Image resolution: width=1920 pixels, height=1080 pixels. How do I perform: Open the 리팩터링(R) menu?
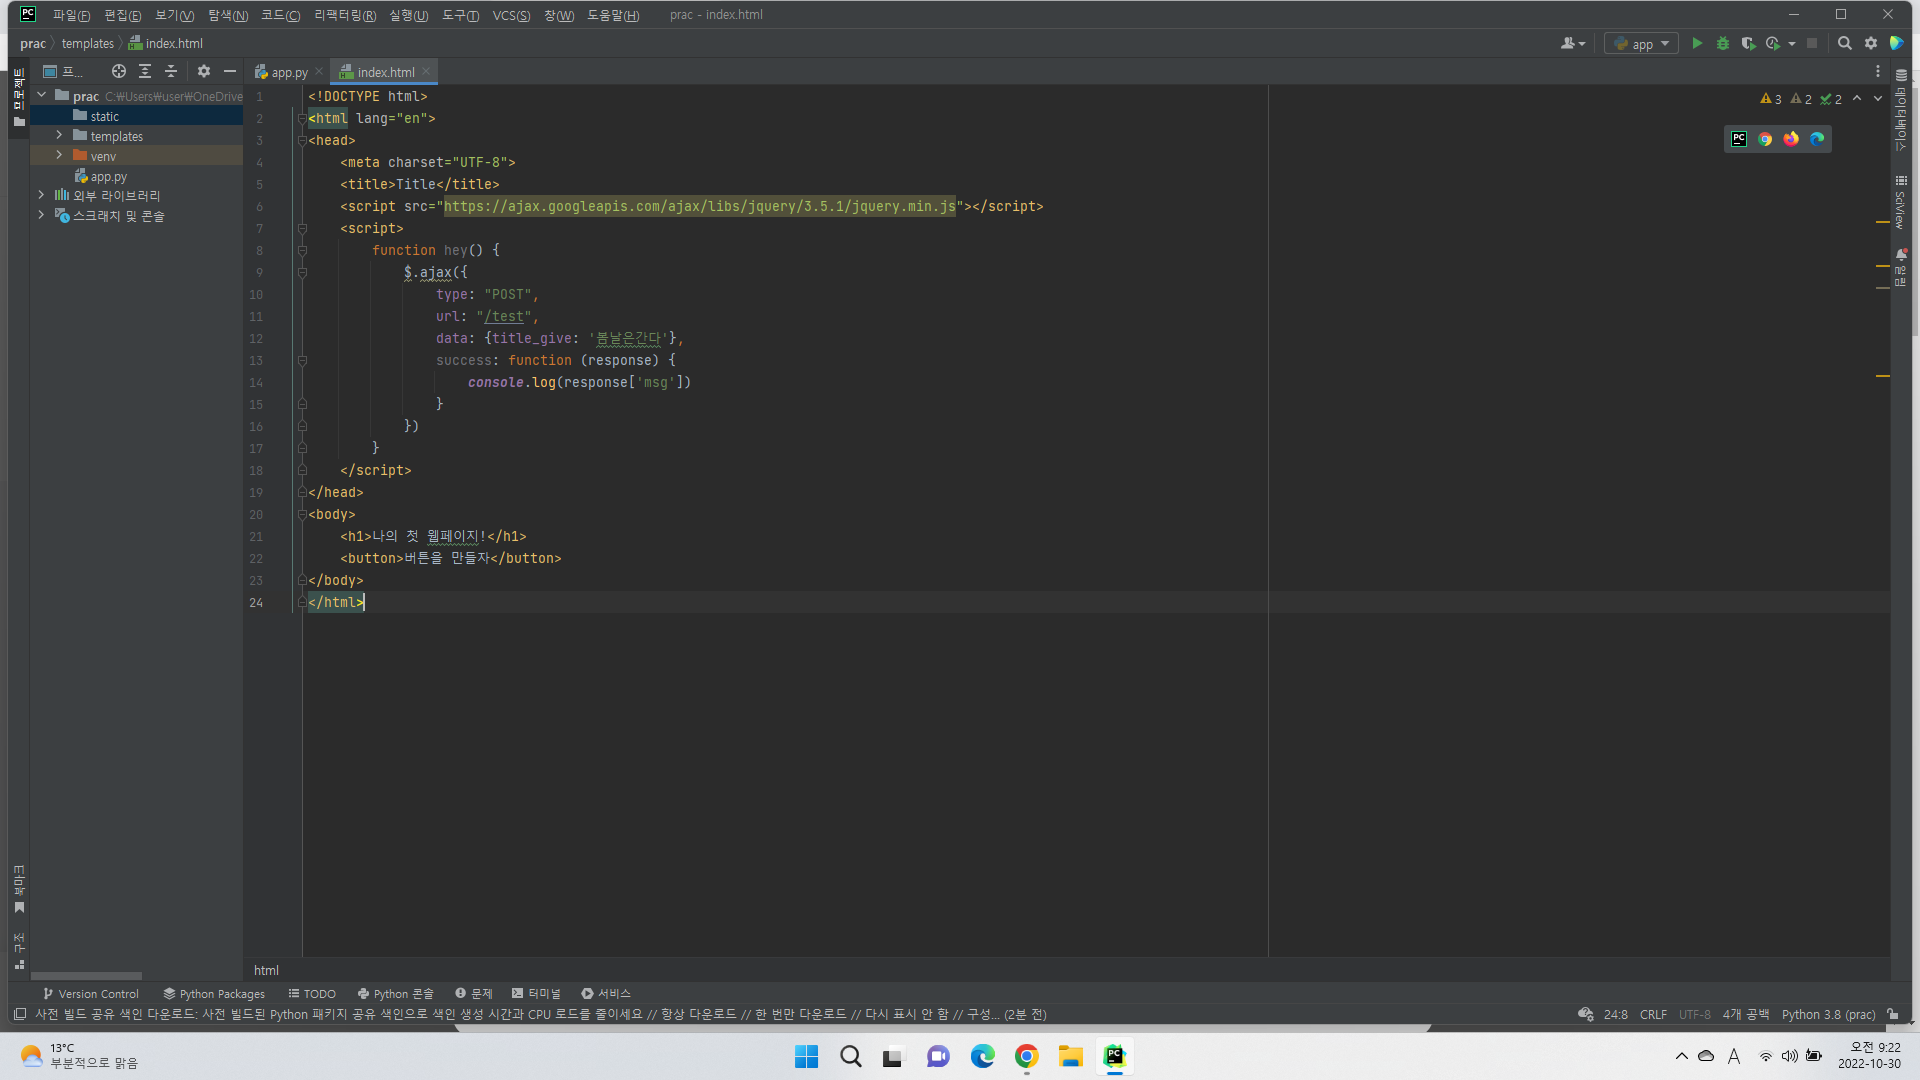click(x=345, y=15)
